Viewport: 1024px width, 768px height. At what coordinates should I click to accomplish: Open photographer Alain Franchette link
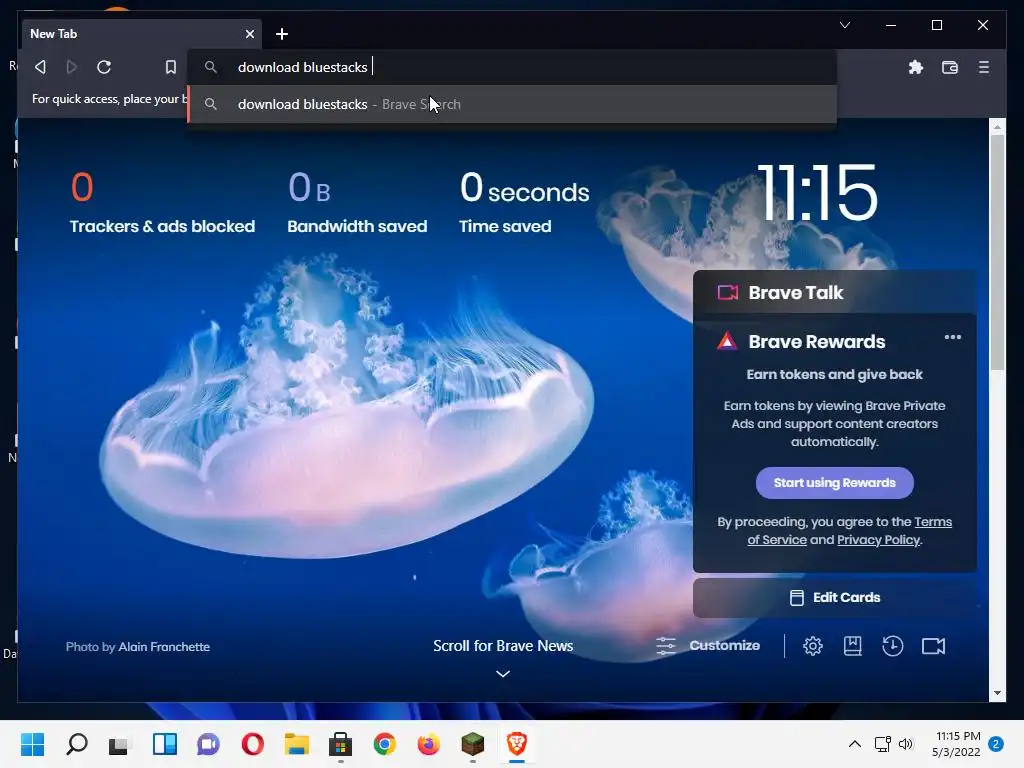(x=164, y=647)
